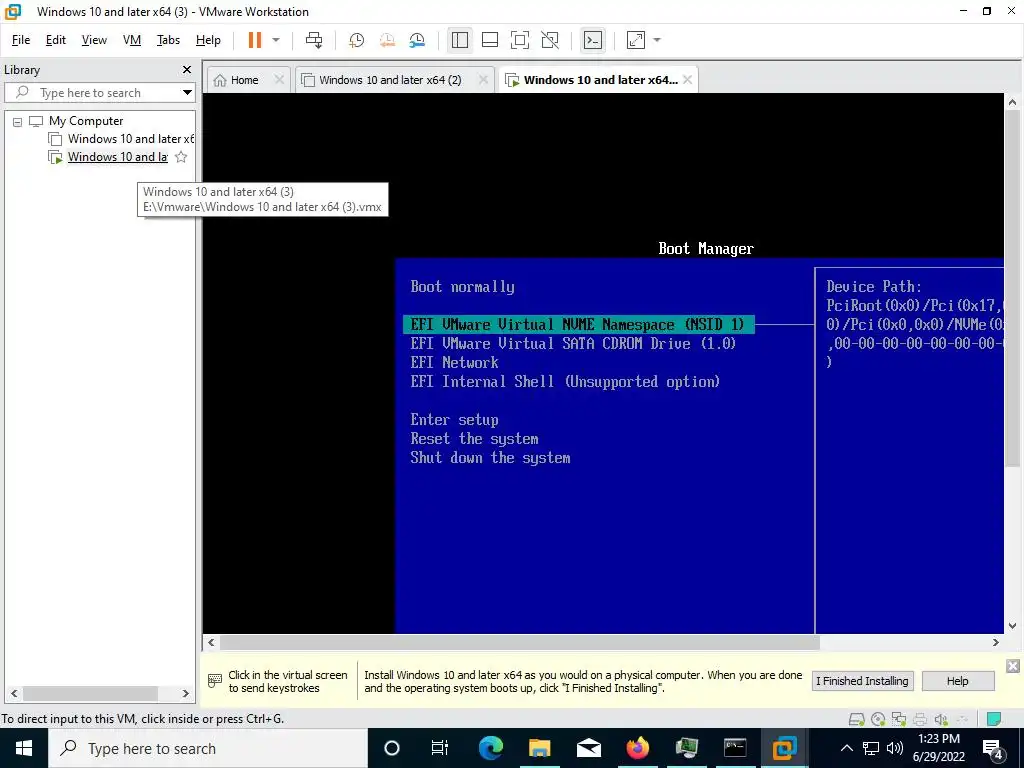The height and width of the screenshot is (768, 1024).
Task: Click the library panel scroll-right arrow
Action: point(185,694)
